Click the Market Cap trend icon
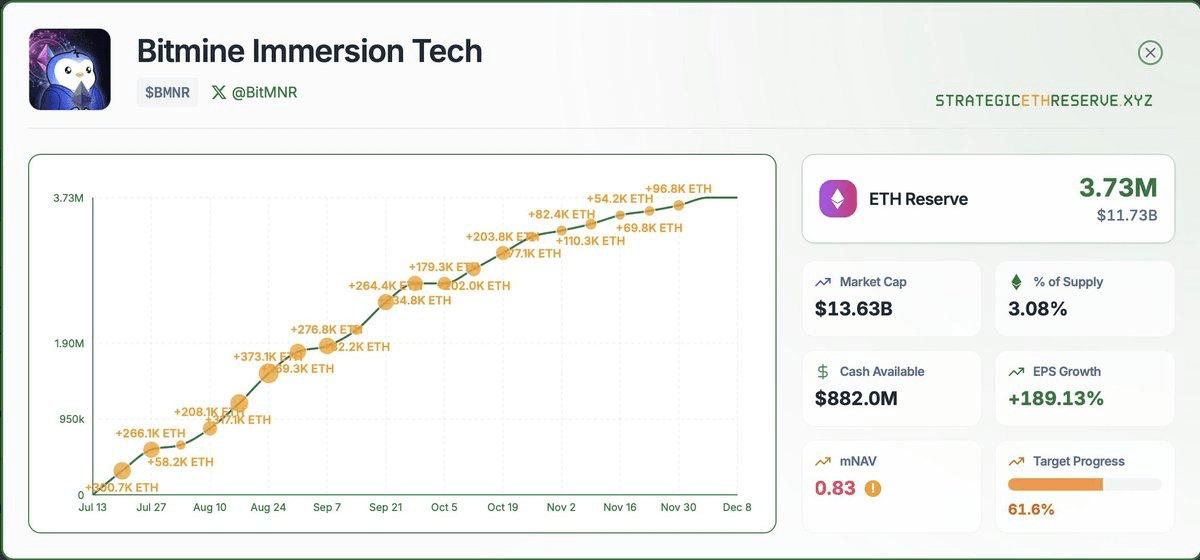Screen dimensions: 1200x560 [x=823, y=282]
